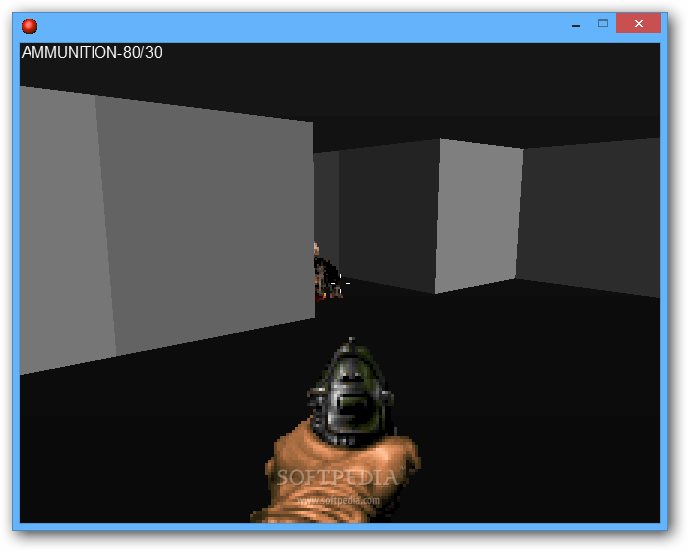This screenshot has width=688, height=551.
Task: Shoot the enemy sprite beside the wall
Action: click(x=327, y=273)
